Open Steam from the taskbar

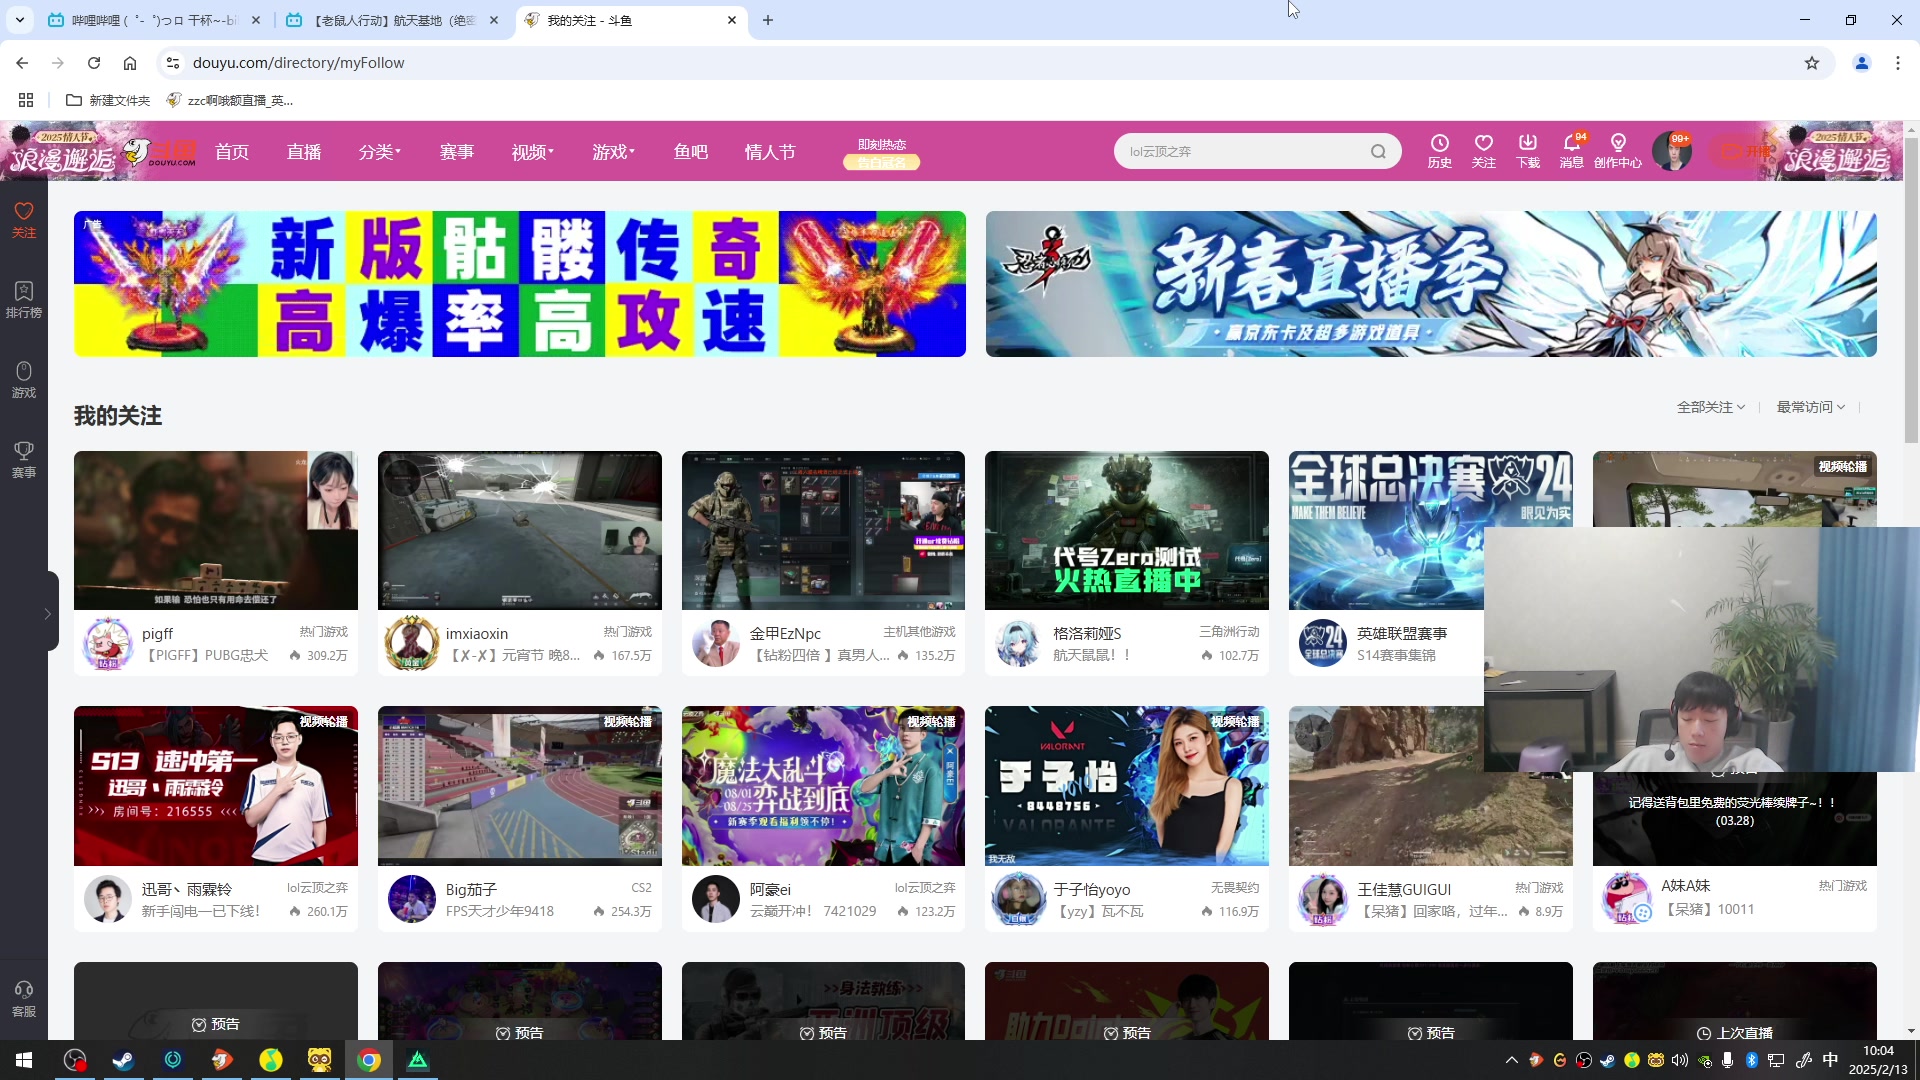(x=124, y=1060)
